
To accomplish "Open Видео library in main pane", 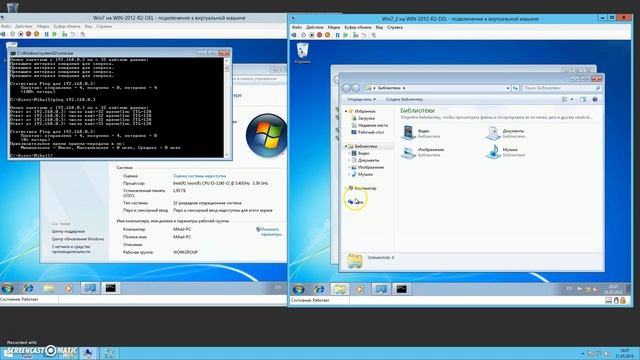I will click(416, 133).
